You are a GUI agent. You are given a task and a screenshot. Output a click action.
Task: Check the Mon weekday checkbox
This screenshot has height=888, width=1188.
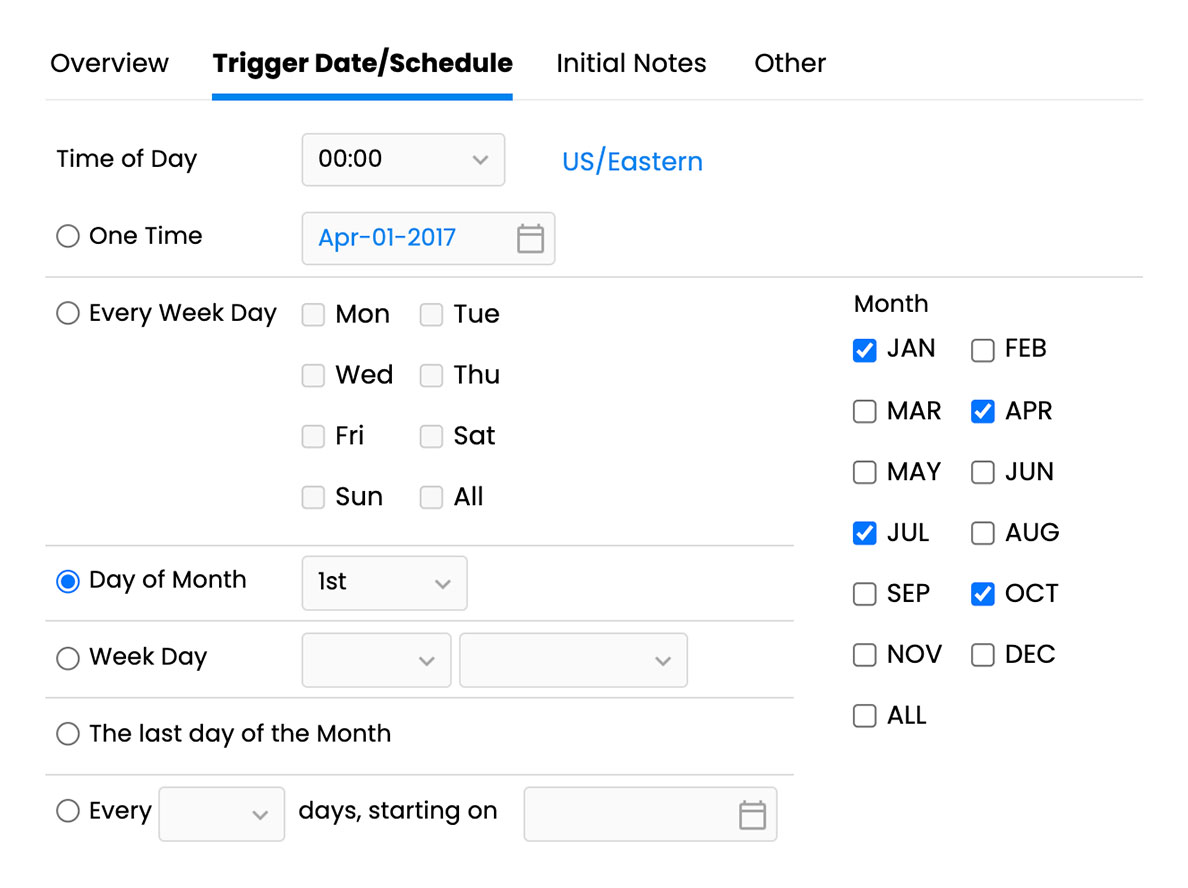(313, 314)
